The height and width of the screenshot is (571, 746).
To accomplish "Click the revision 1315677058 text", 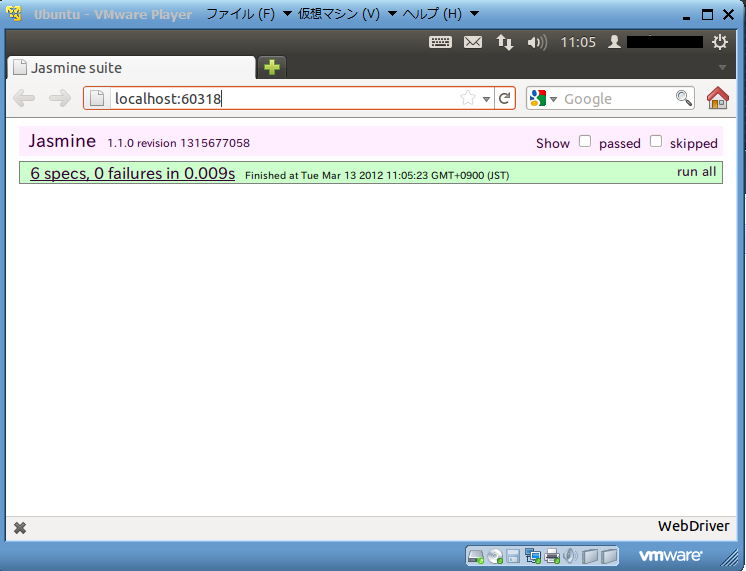I will [x=193, y=143].
